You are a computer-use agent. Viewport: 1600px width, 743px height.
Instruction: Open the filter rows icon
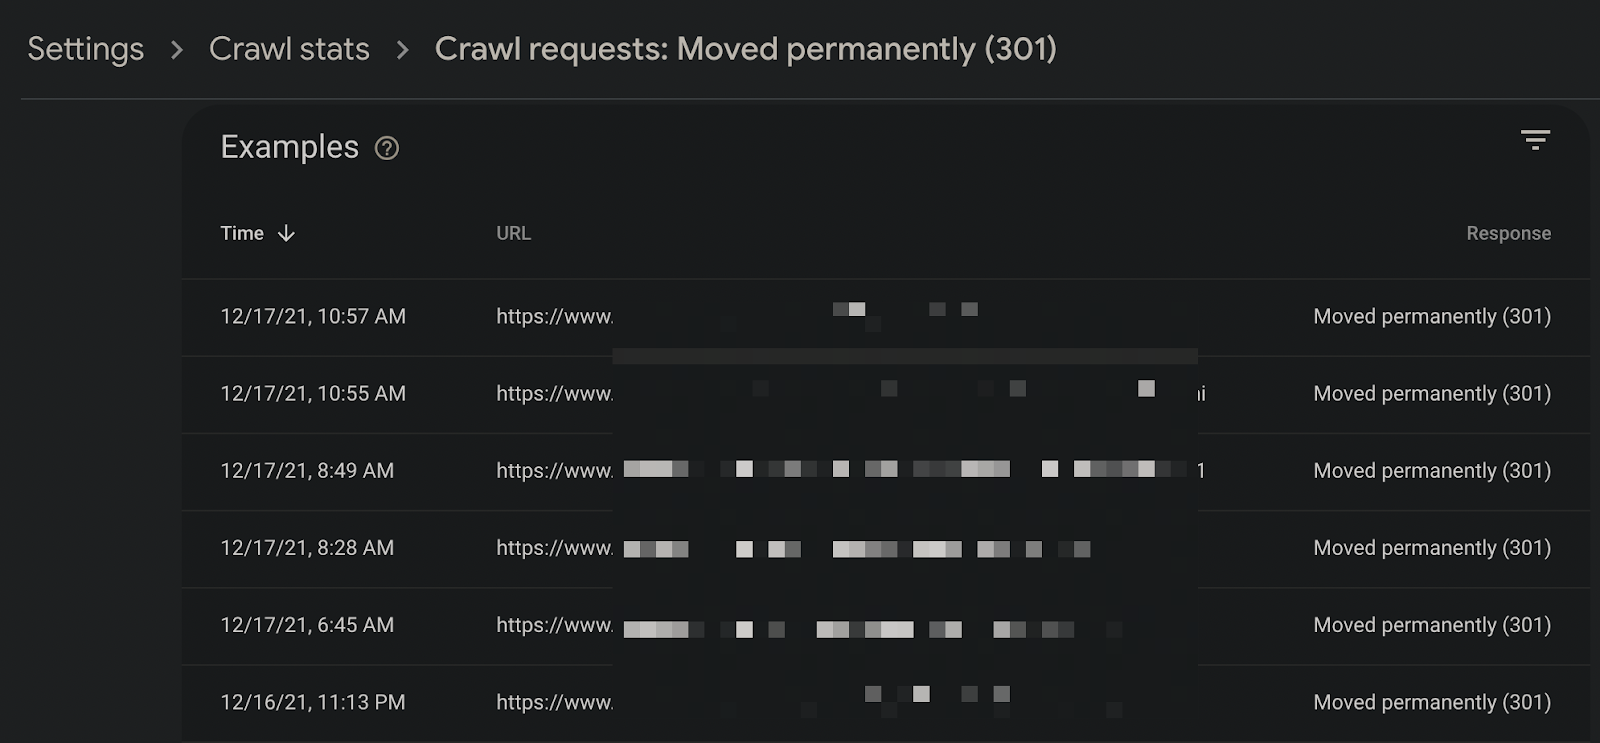1535,140
